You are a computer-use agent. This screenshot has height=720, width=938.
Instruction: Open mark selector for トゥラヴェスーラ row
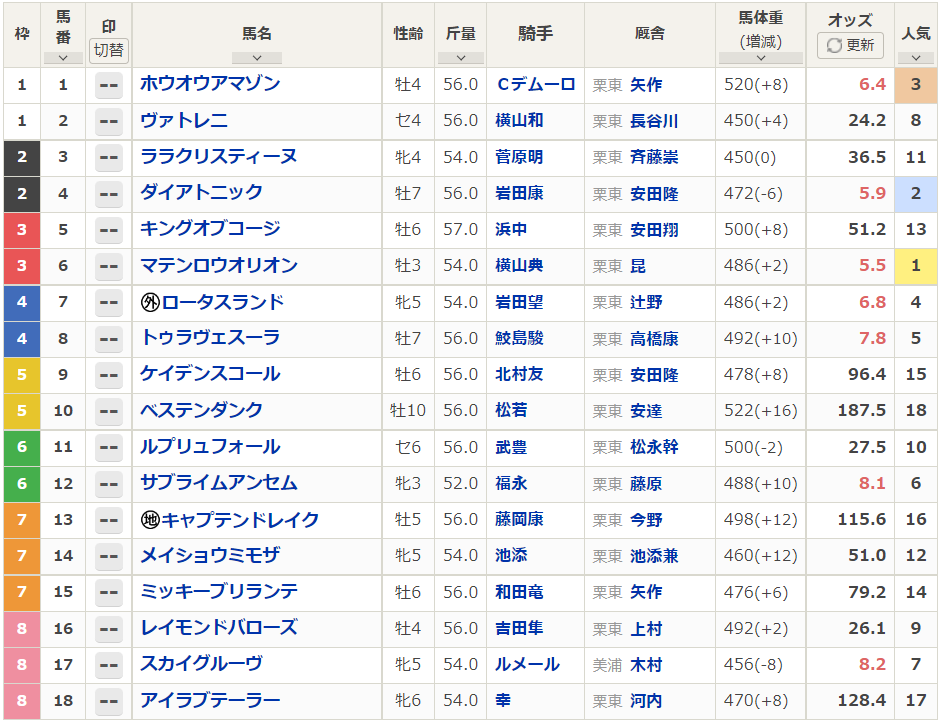(109, 339)
